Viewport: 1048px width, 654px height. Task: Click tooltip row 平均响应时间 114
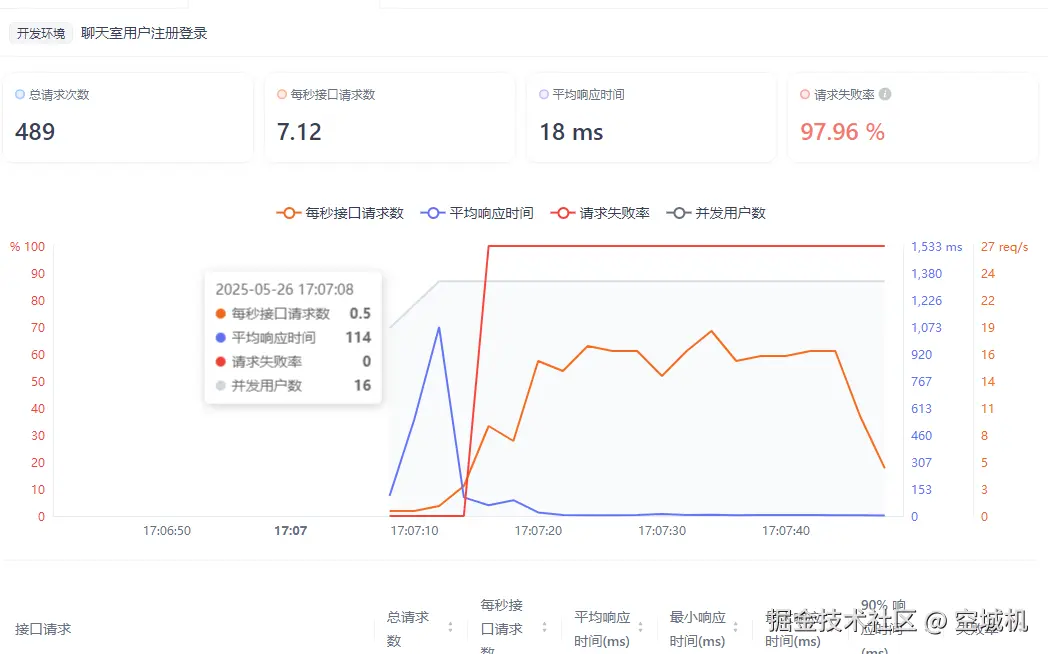[293, 337]
